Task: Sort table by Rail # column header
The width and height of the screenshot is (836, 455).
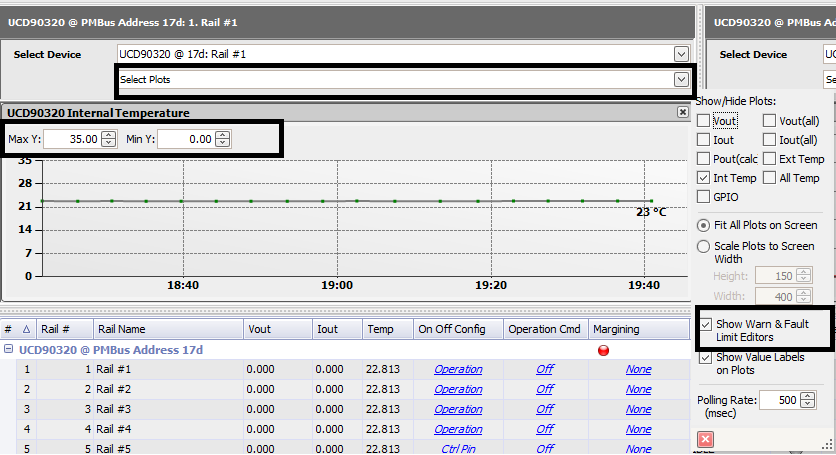Action: pos(65,329)
